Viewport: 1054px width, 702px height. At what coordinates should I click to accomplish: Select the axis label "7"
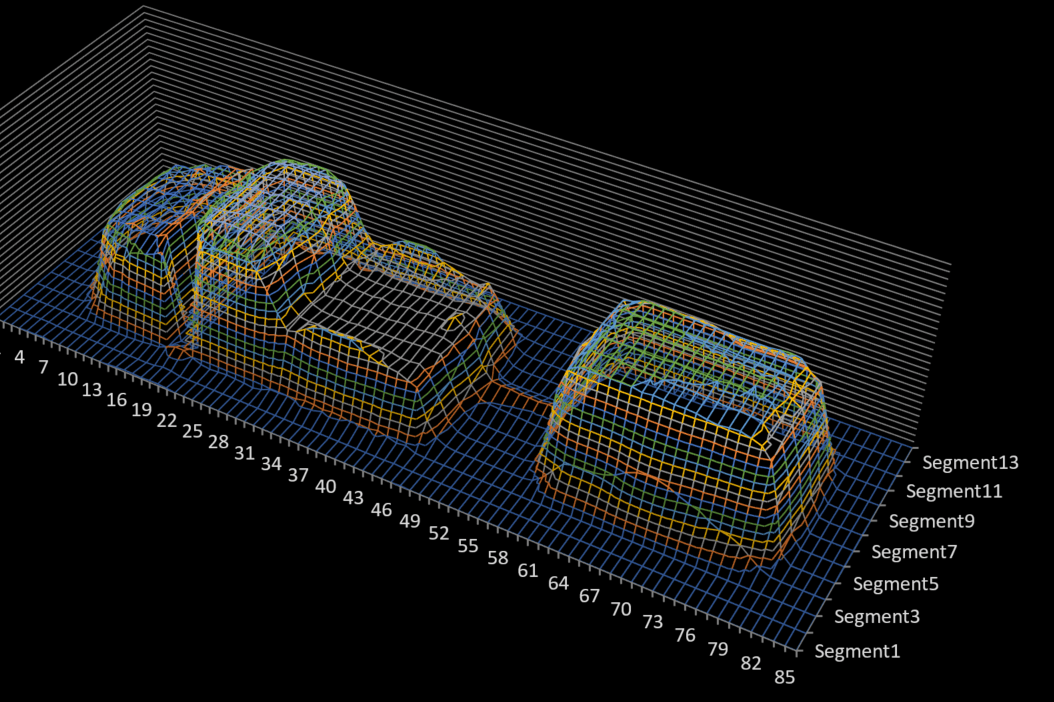(x=43, y=367)
